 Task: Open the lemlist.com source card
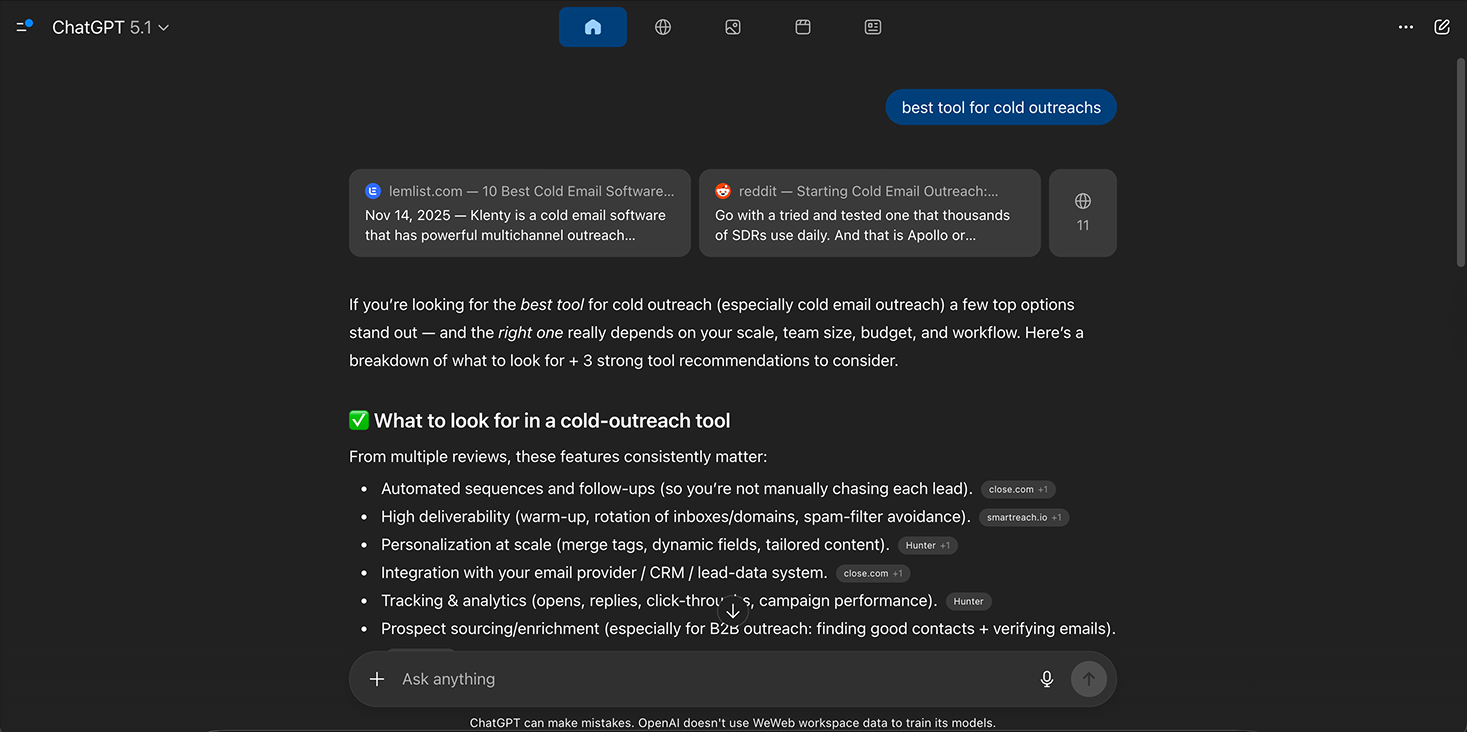tap(519, 212)
